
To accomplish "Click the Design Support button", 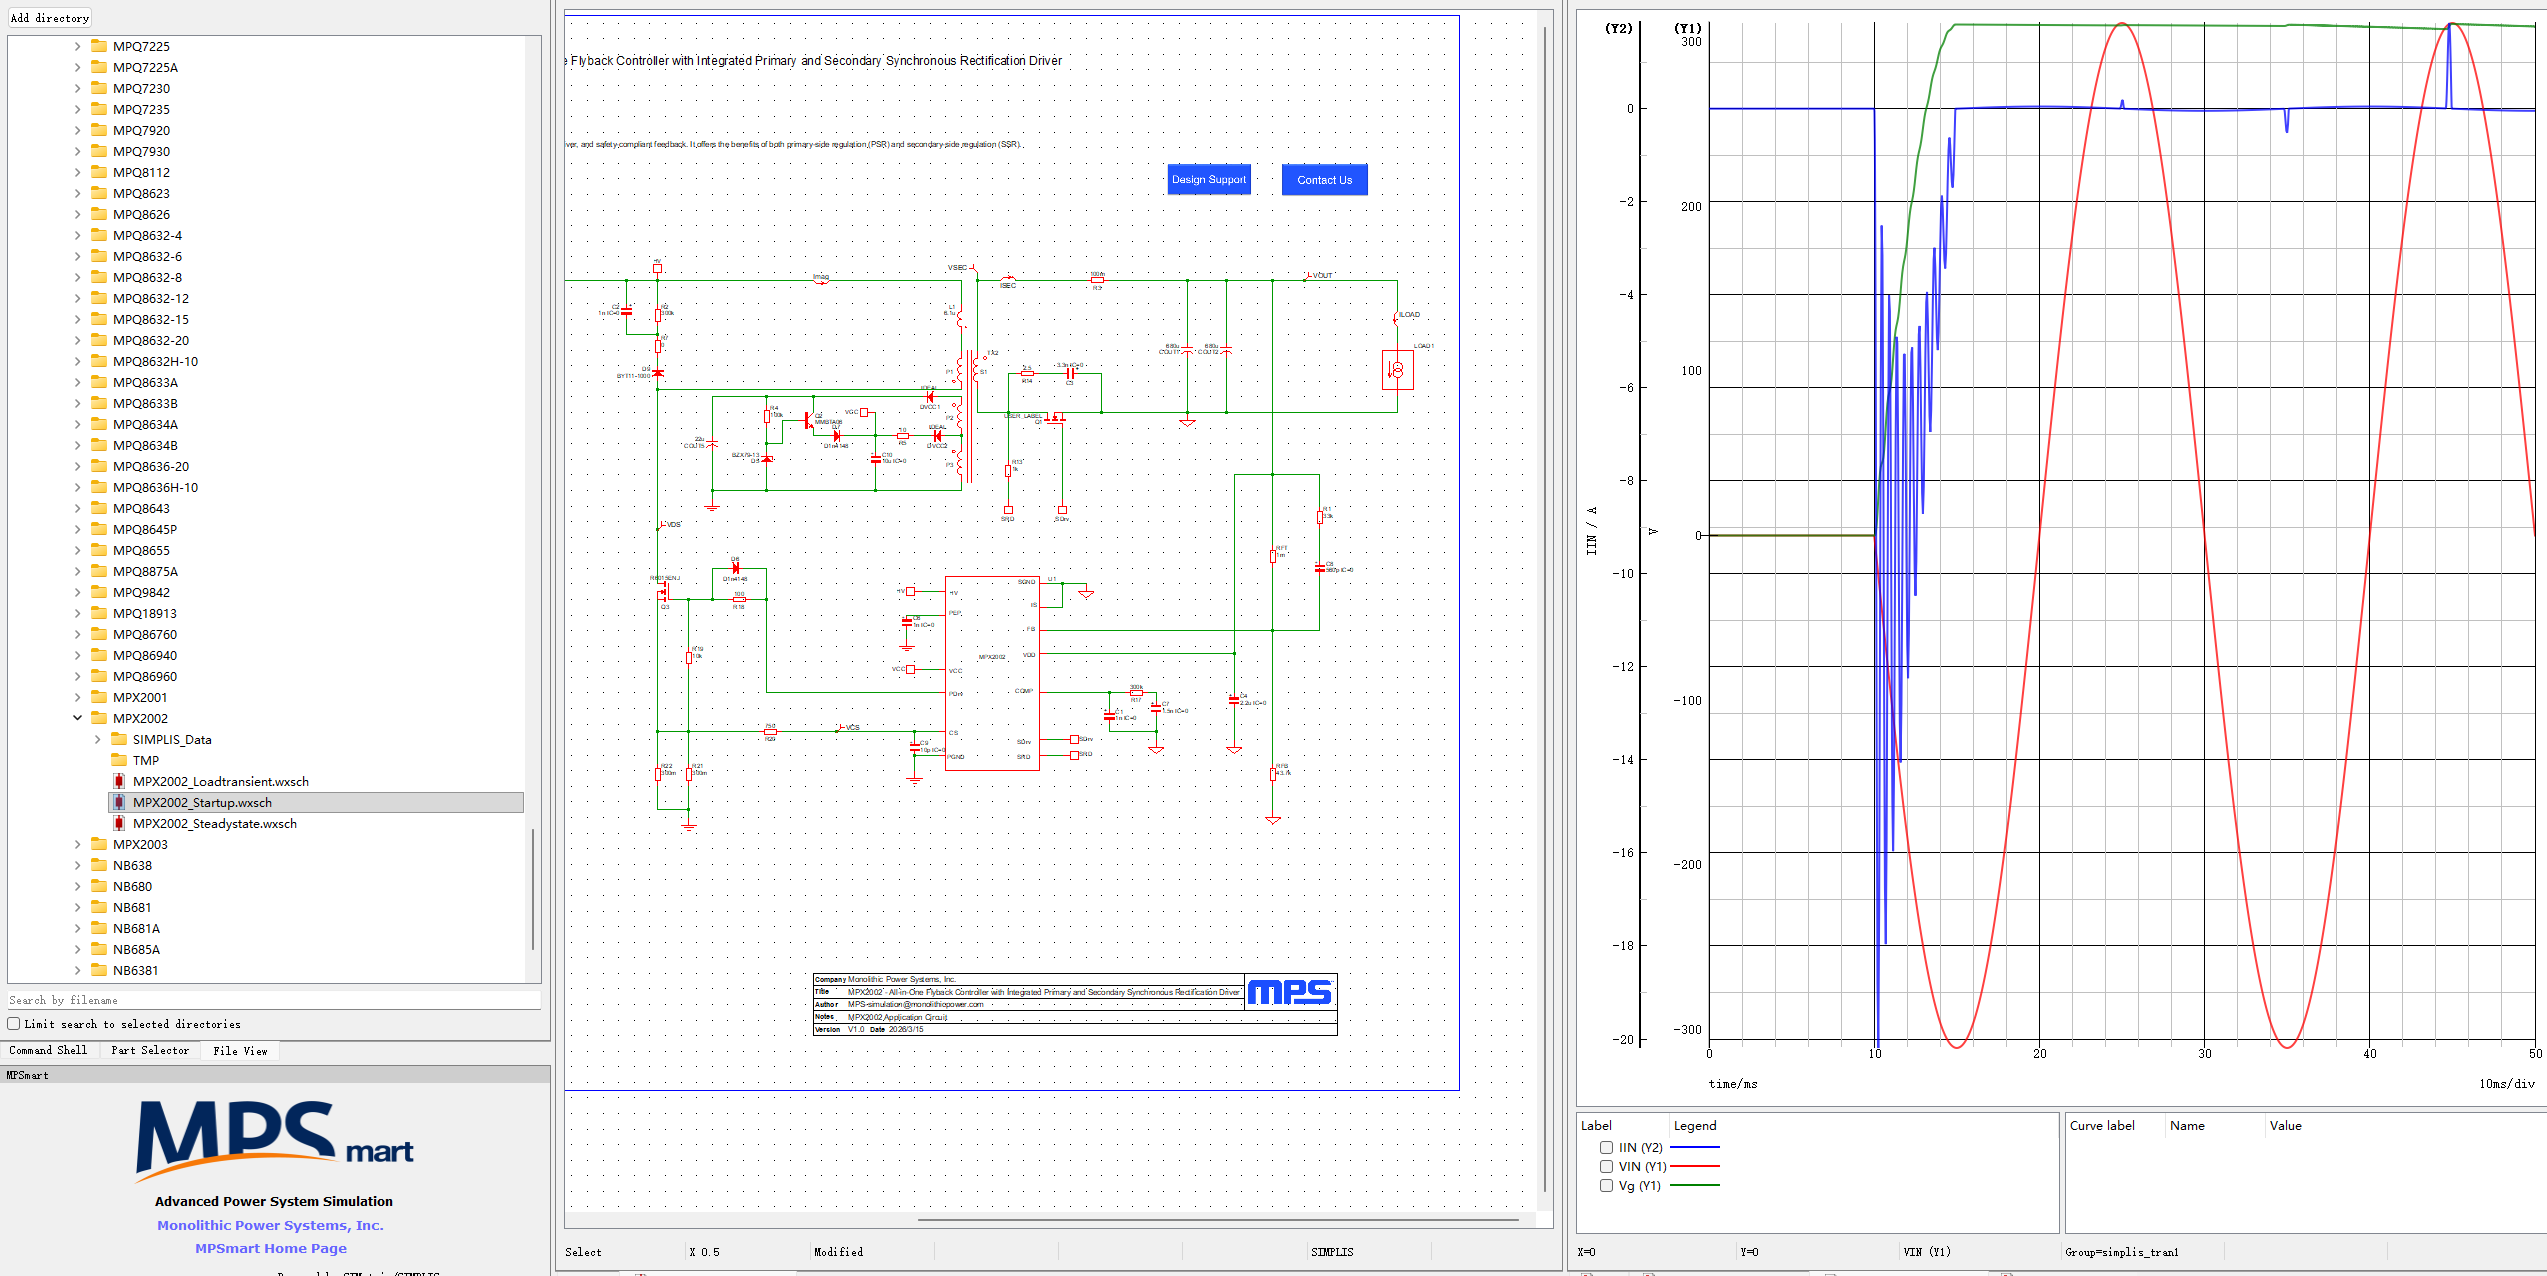I will (x=1209, y=180).
